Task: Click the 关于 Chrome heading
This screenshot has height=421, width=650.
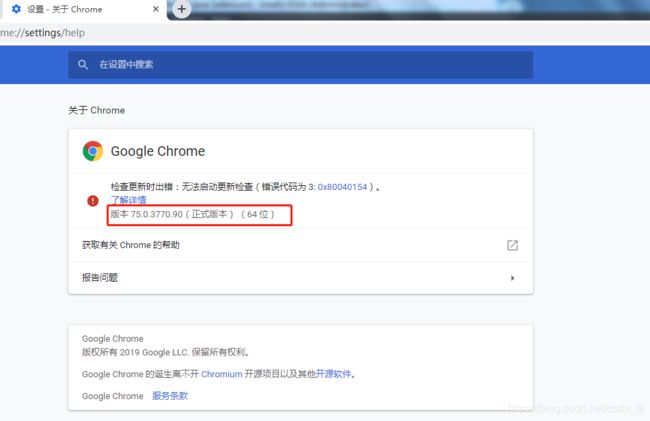Action: click(97, 110)
